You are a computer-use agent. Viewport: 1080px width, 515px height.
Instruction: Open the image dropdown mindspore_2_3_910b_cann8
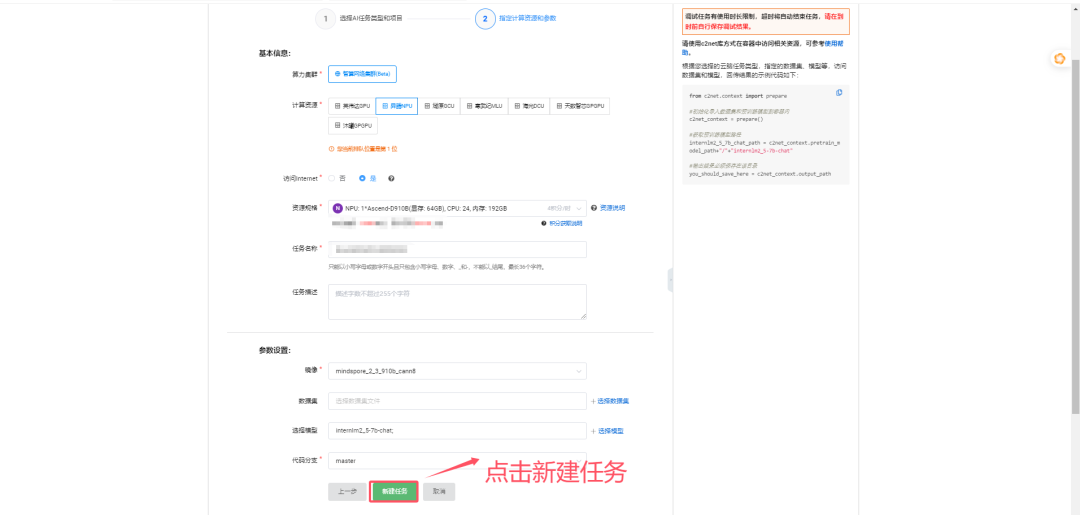tap(457, 371)
